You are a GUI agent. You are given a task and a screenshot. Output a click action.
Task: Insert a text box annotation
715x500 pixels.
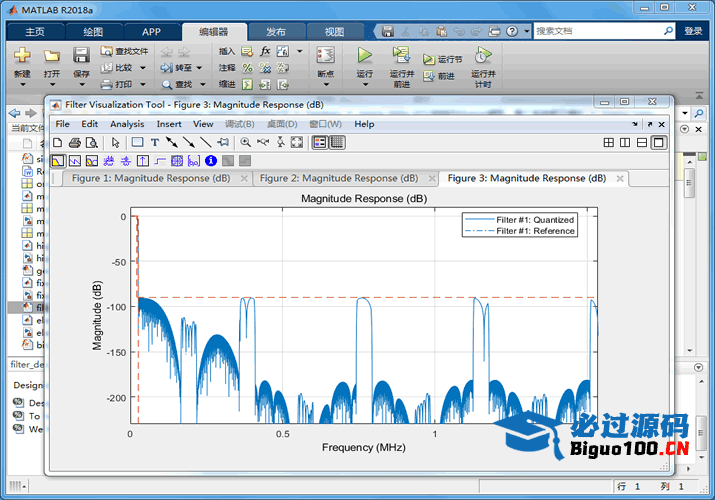pyautogui.click(x=155, y=143)
